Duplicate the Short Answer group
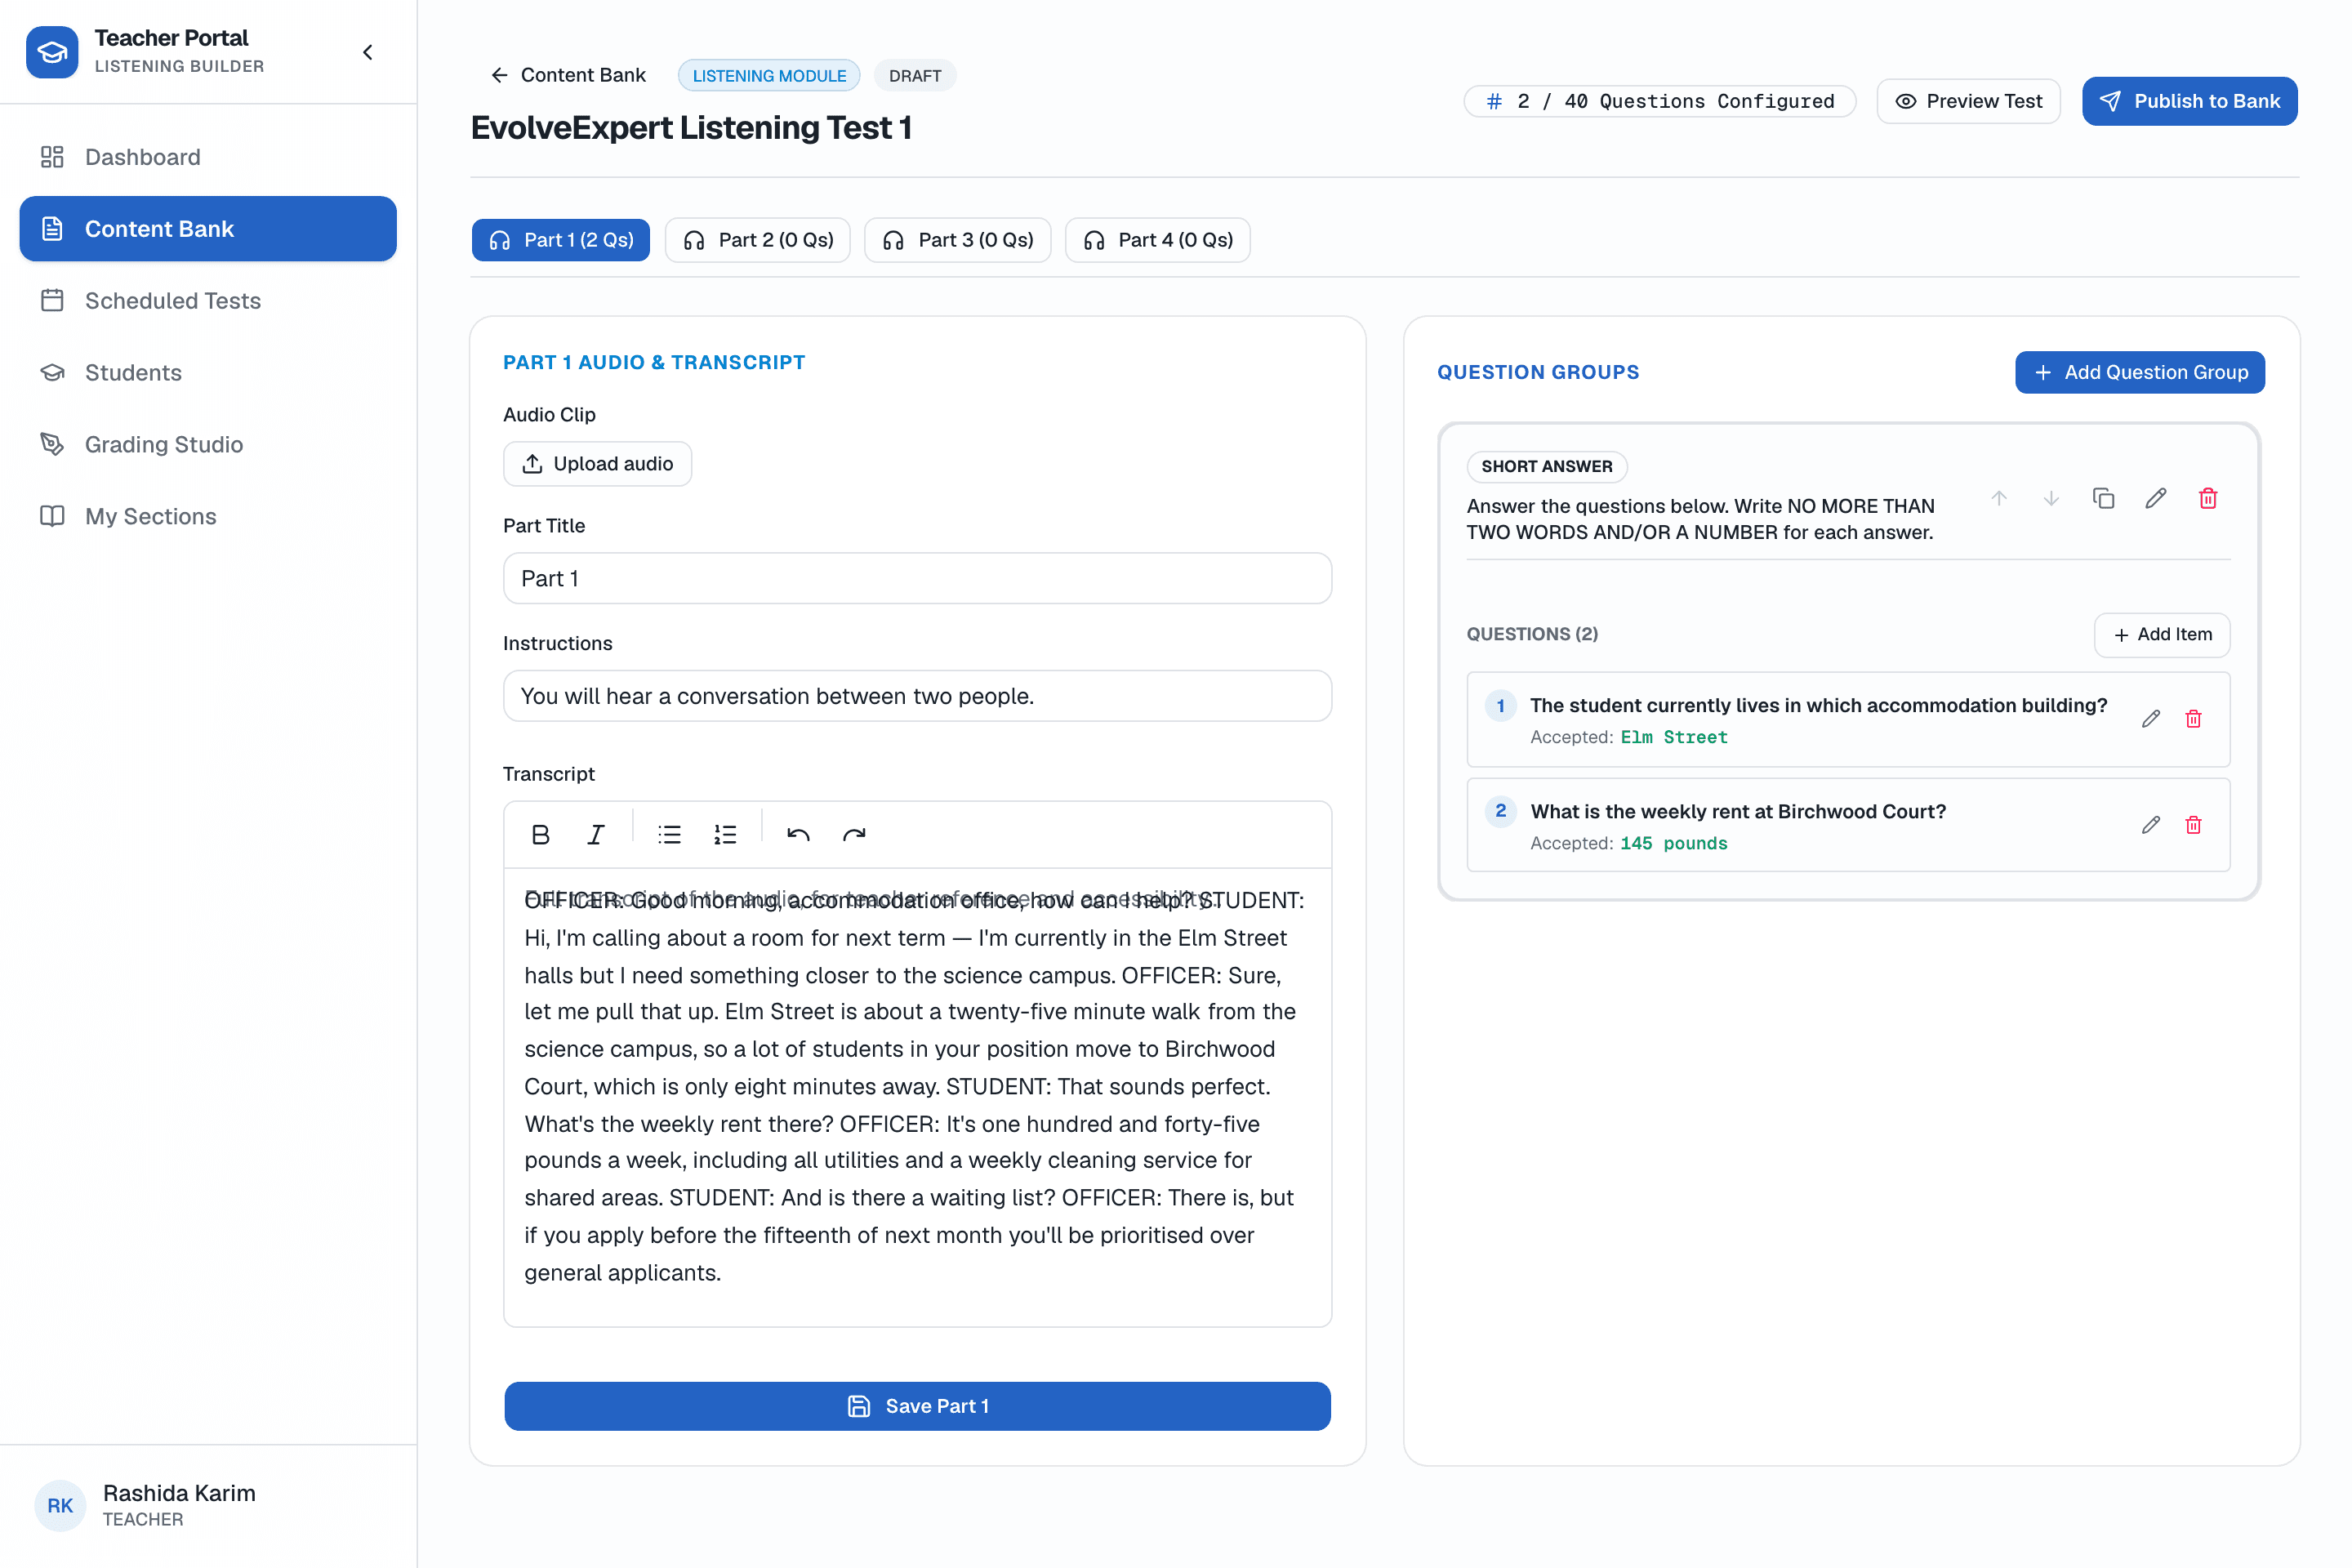The height and width of the screenshot is (1568, 2352). click(x=2104, y=498)
